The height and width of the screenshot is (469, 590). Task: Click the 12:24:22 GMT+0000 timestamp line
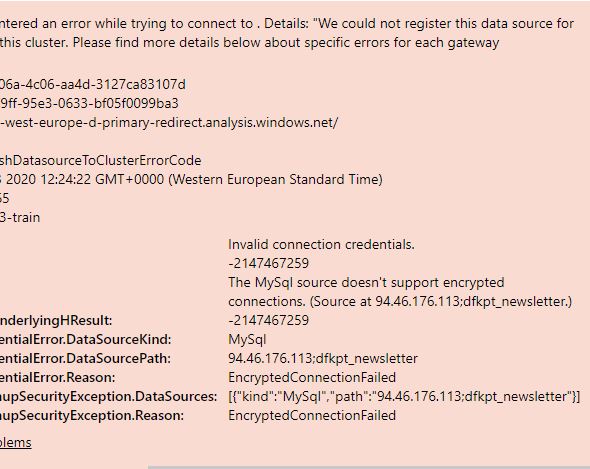[x=191, y=179]
